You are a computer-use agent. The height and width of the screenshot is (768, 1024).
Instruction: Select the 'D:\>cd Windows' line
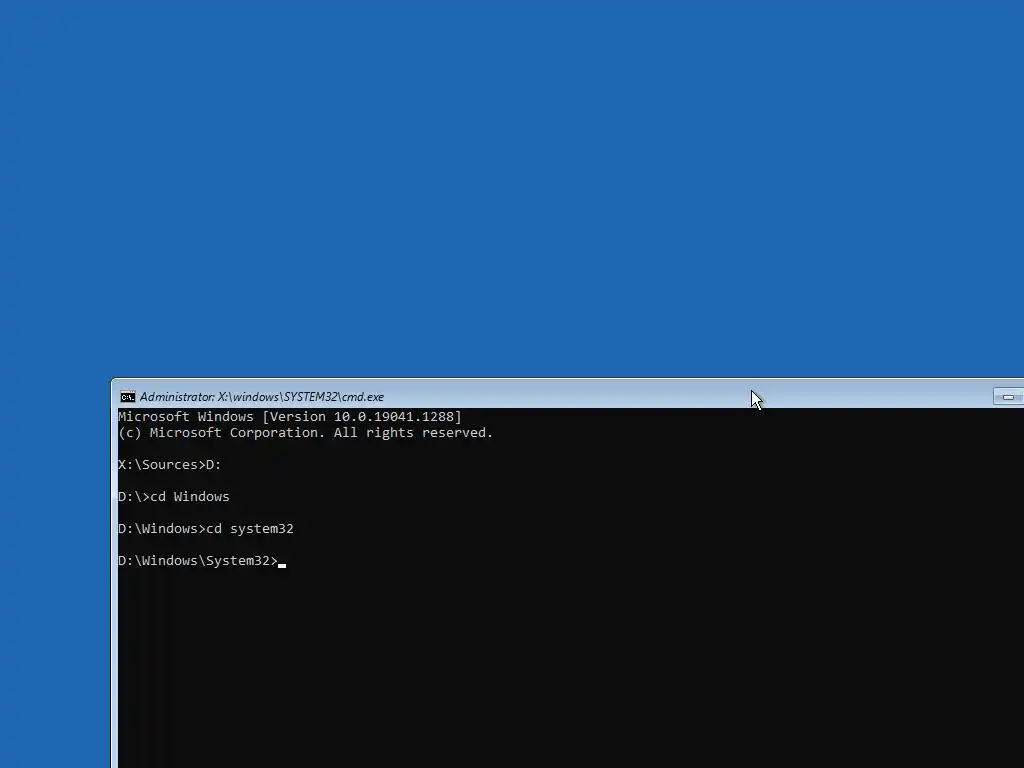[x=174, y=497]
